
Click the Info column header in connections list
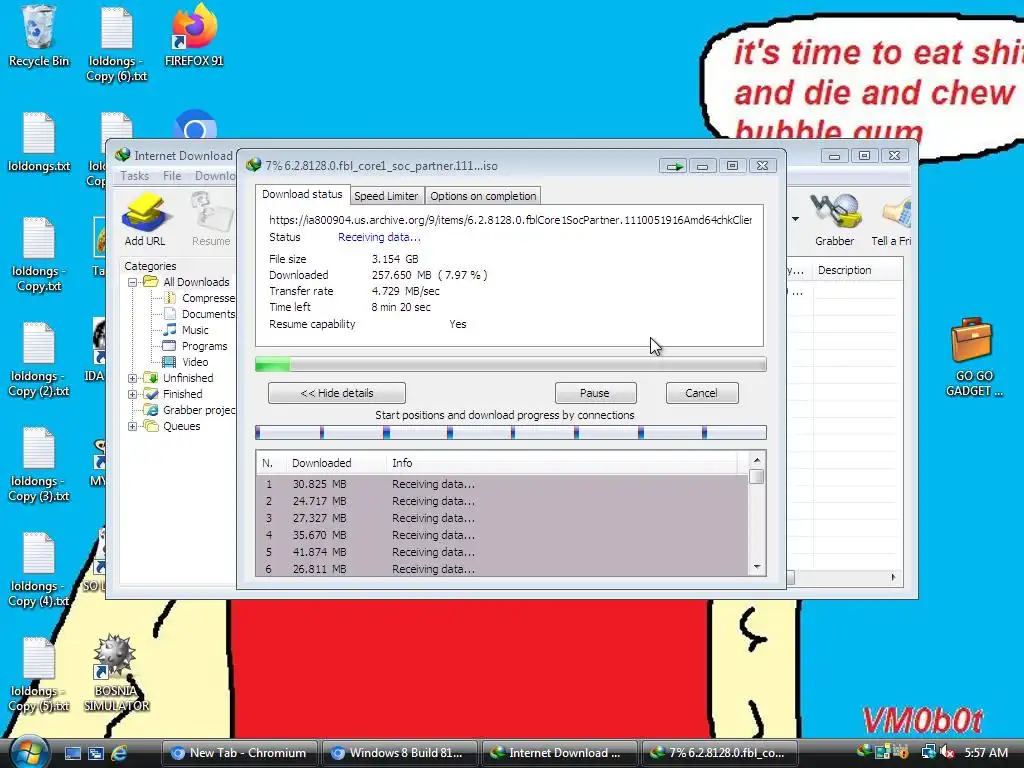coord(564,463)
